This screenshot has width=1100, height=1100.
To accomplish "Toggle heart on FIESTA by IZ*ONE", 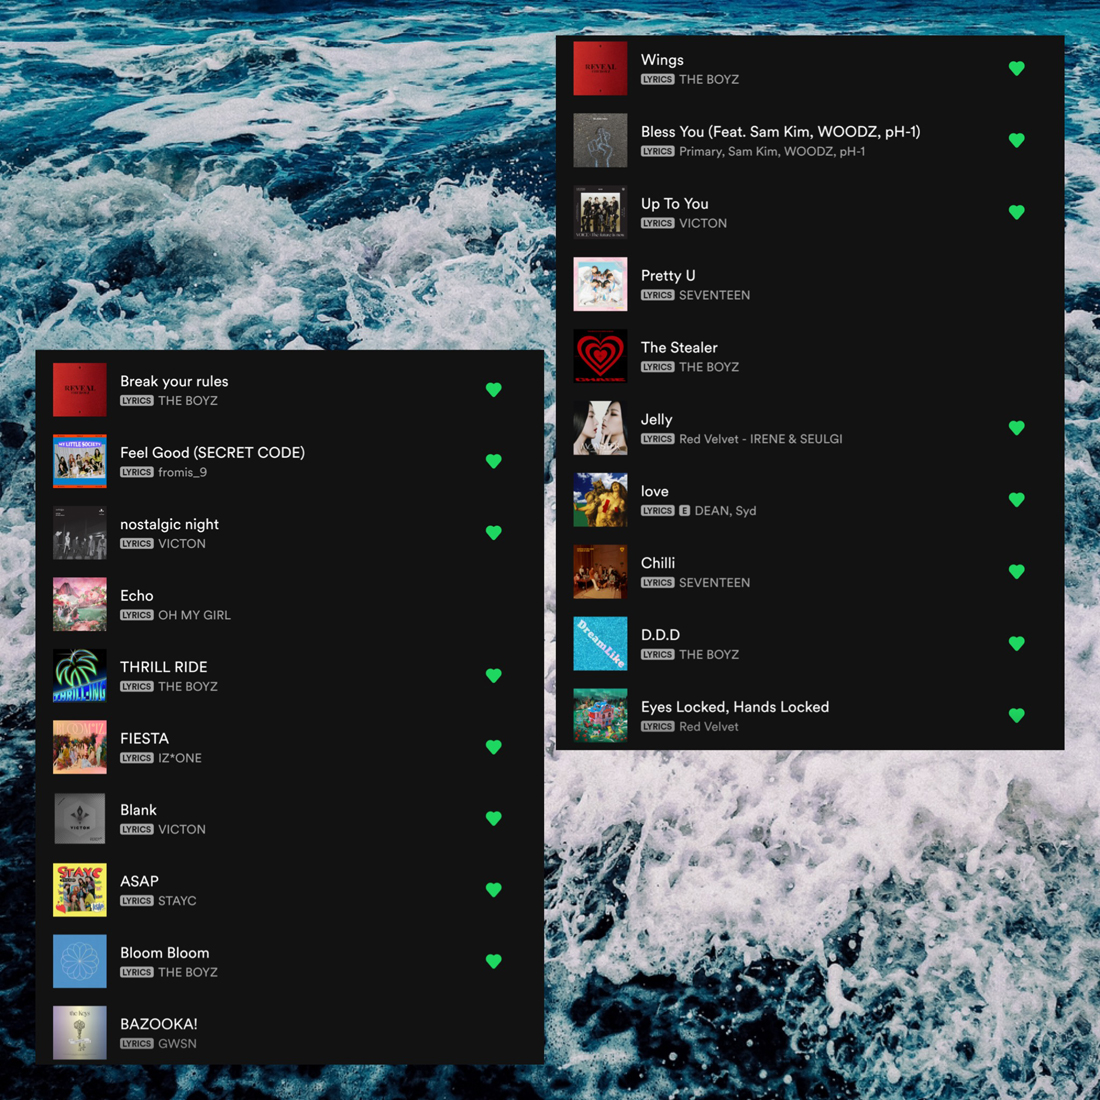I will pos(494,747).
